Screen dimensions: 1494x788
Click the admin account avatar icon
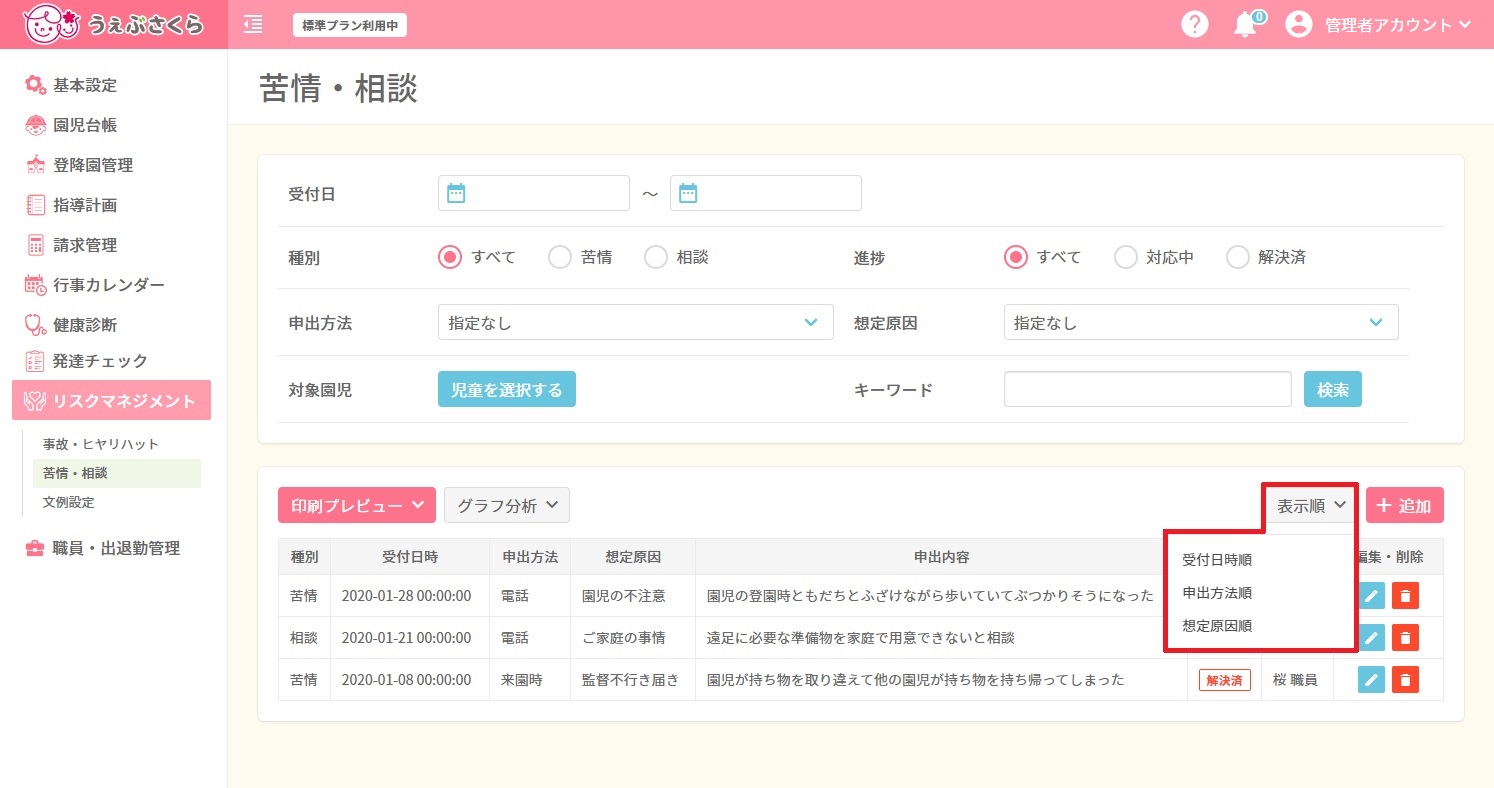click(1298, 25)
